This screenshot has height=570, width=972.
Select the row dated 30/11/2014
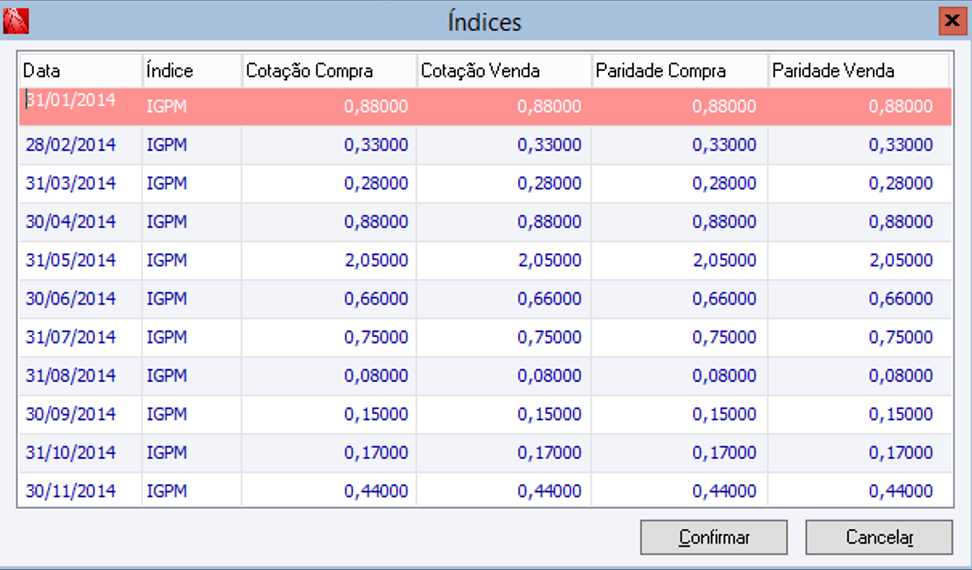point(485,490)
